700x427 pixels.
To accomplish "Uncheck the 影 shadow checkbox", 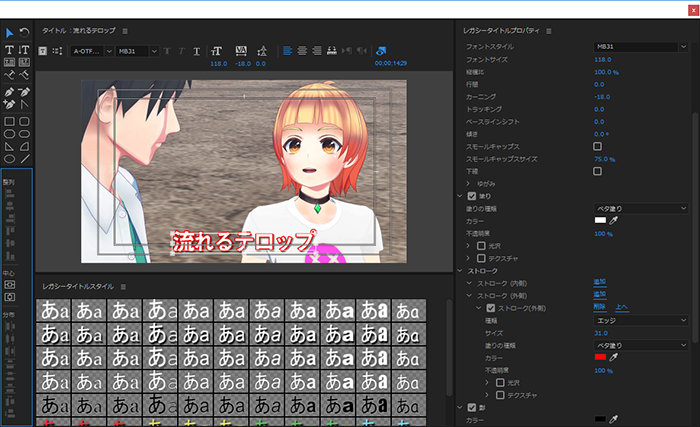I will coord(472,407).
